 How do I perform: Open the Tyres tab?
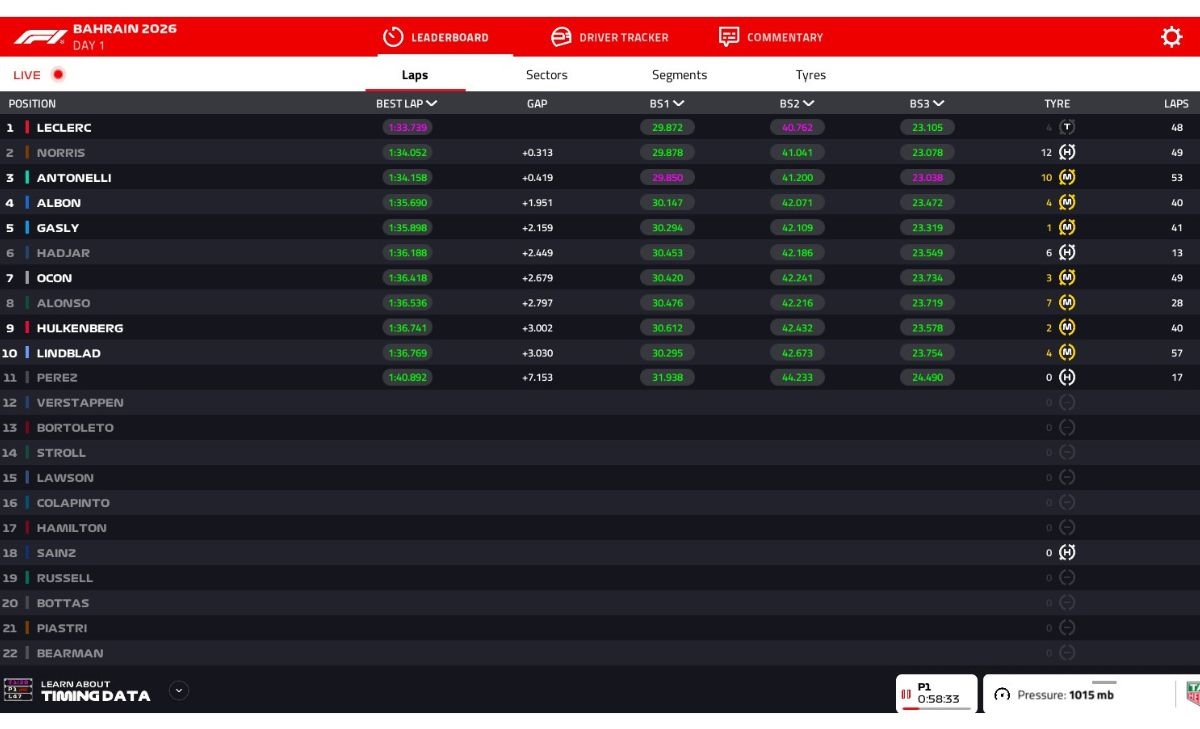(810, 74)
